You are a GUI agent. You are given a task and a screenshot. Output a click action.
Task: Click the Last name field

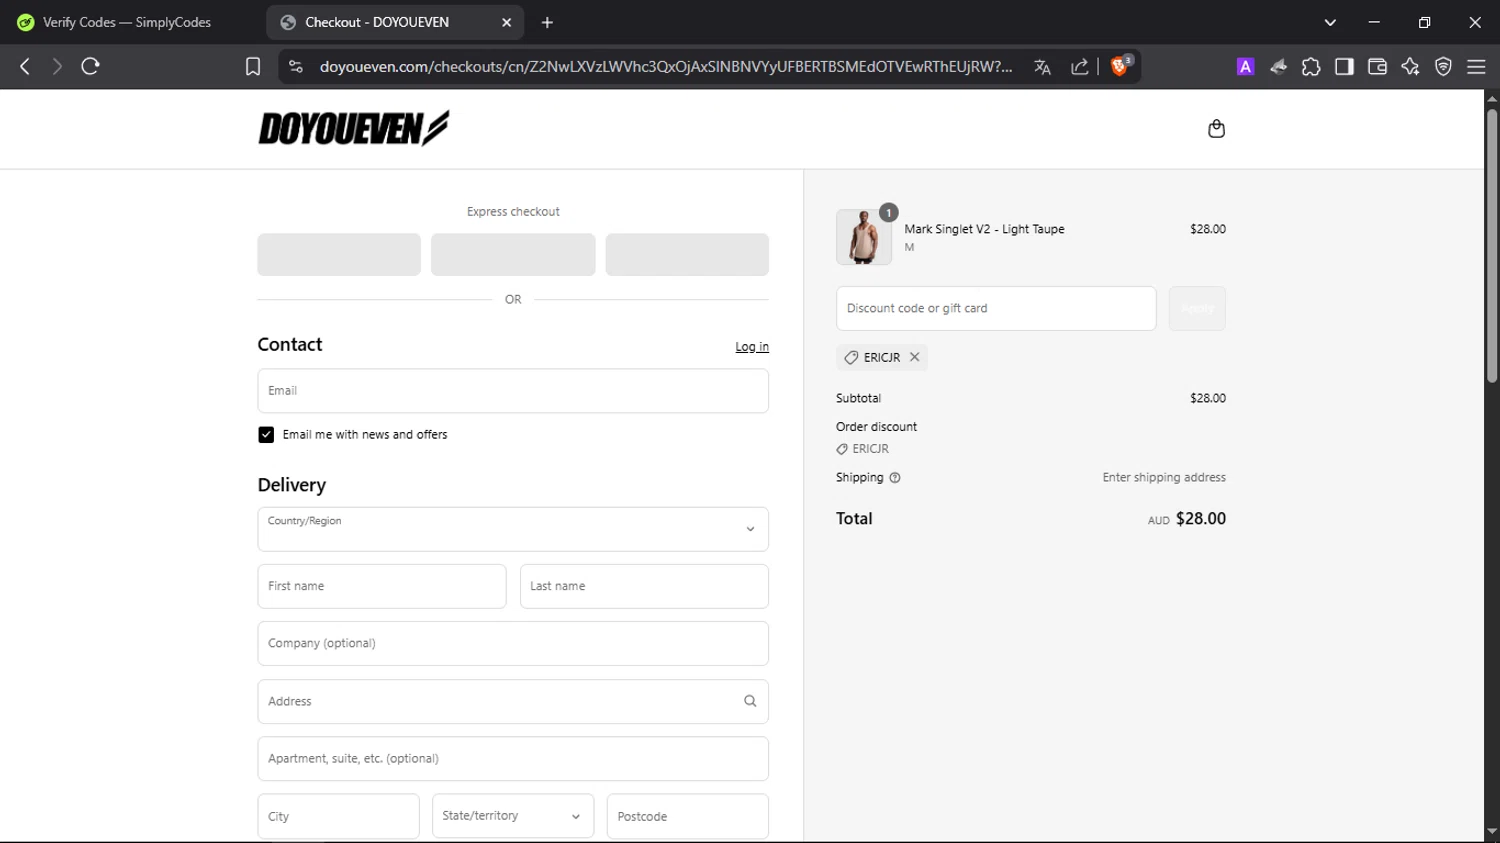coord(644,586)
